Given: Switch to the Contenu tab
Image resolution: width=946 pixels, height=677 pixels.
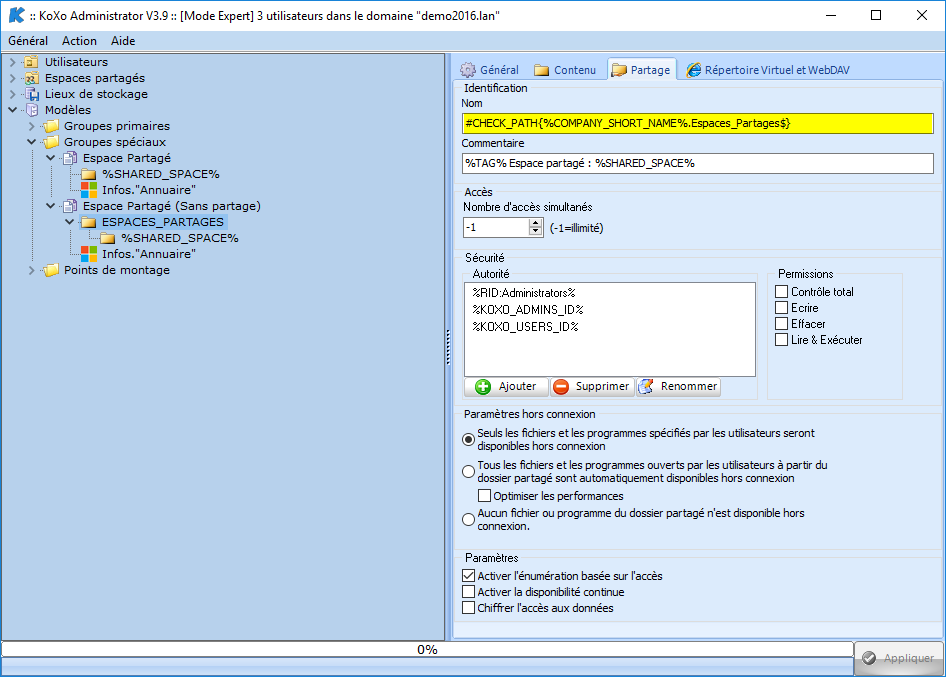Looking at the screenshot, I should click(x=565, y=70).
